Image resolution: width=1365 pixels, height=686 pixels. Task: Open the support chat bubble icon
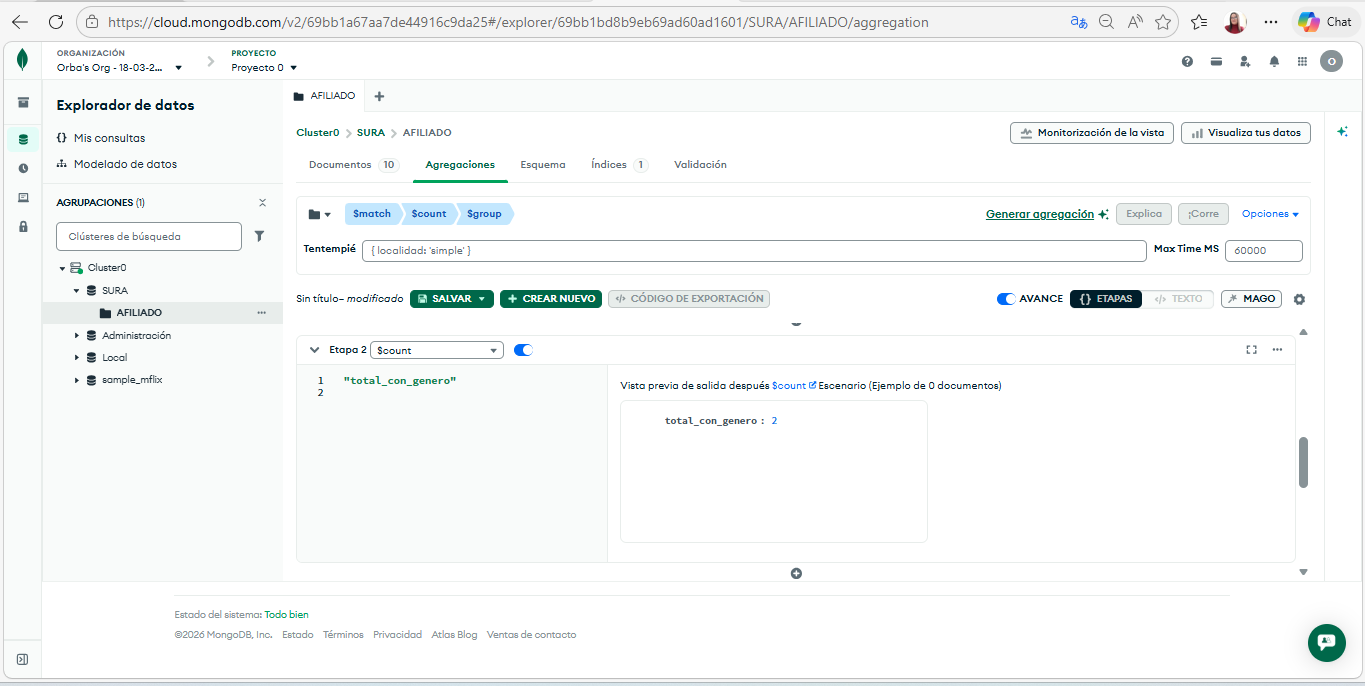tap(1326, 642)
